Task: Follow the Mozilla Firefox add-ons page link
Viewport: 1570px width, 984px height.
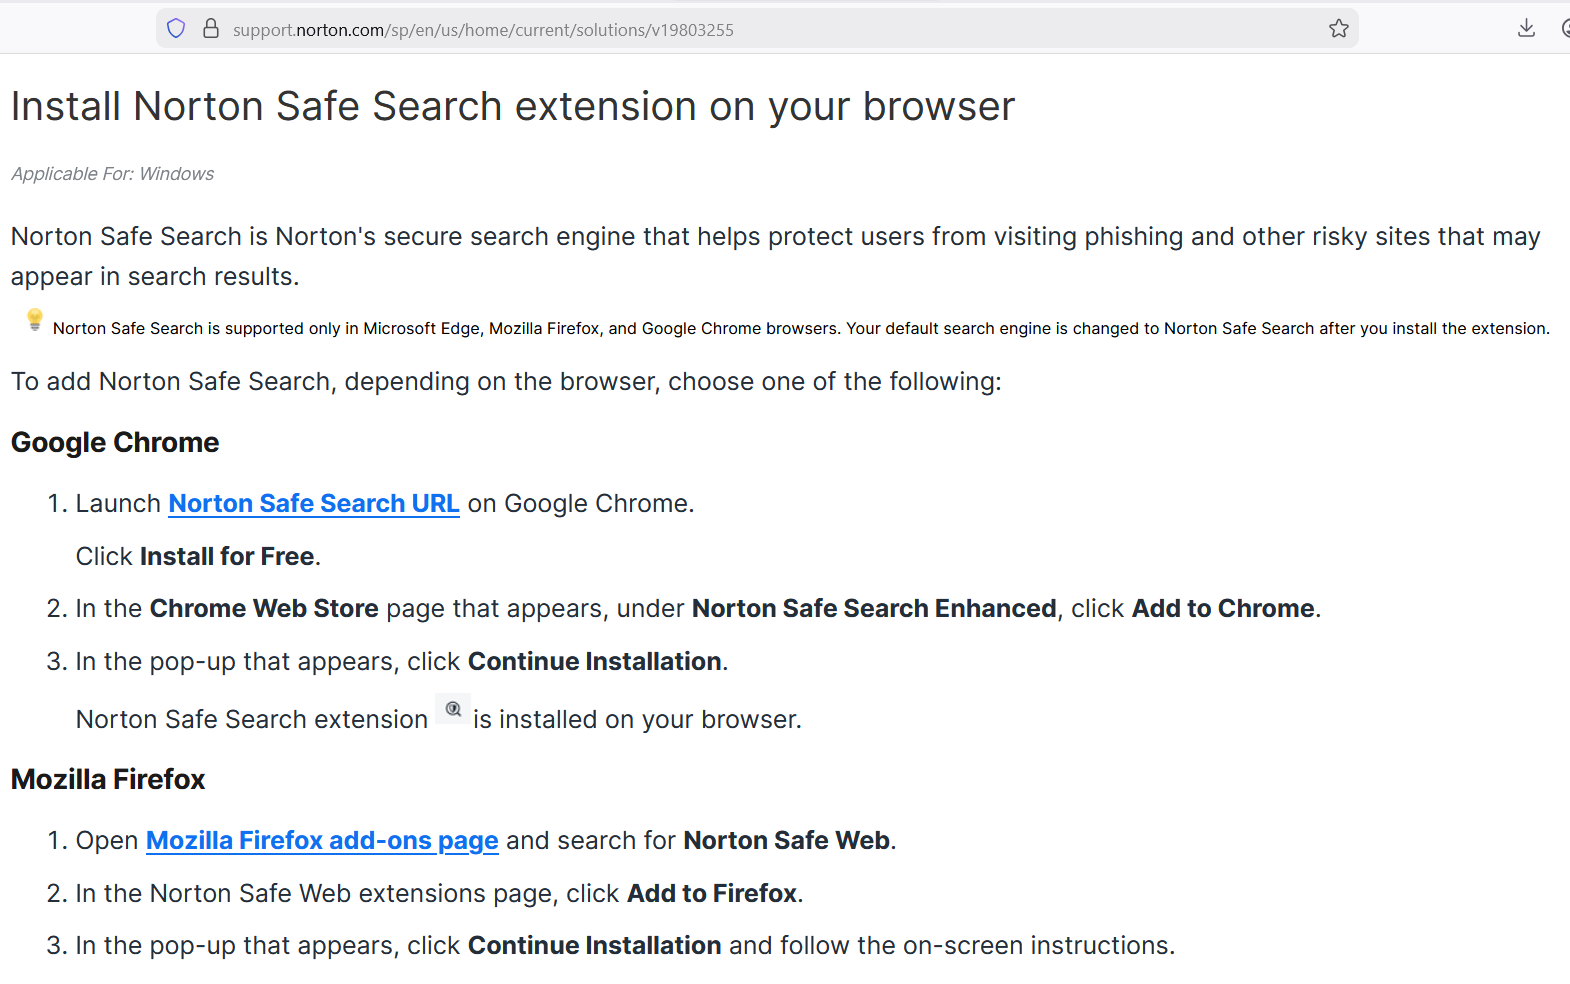Action: (322, 840)
